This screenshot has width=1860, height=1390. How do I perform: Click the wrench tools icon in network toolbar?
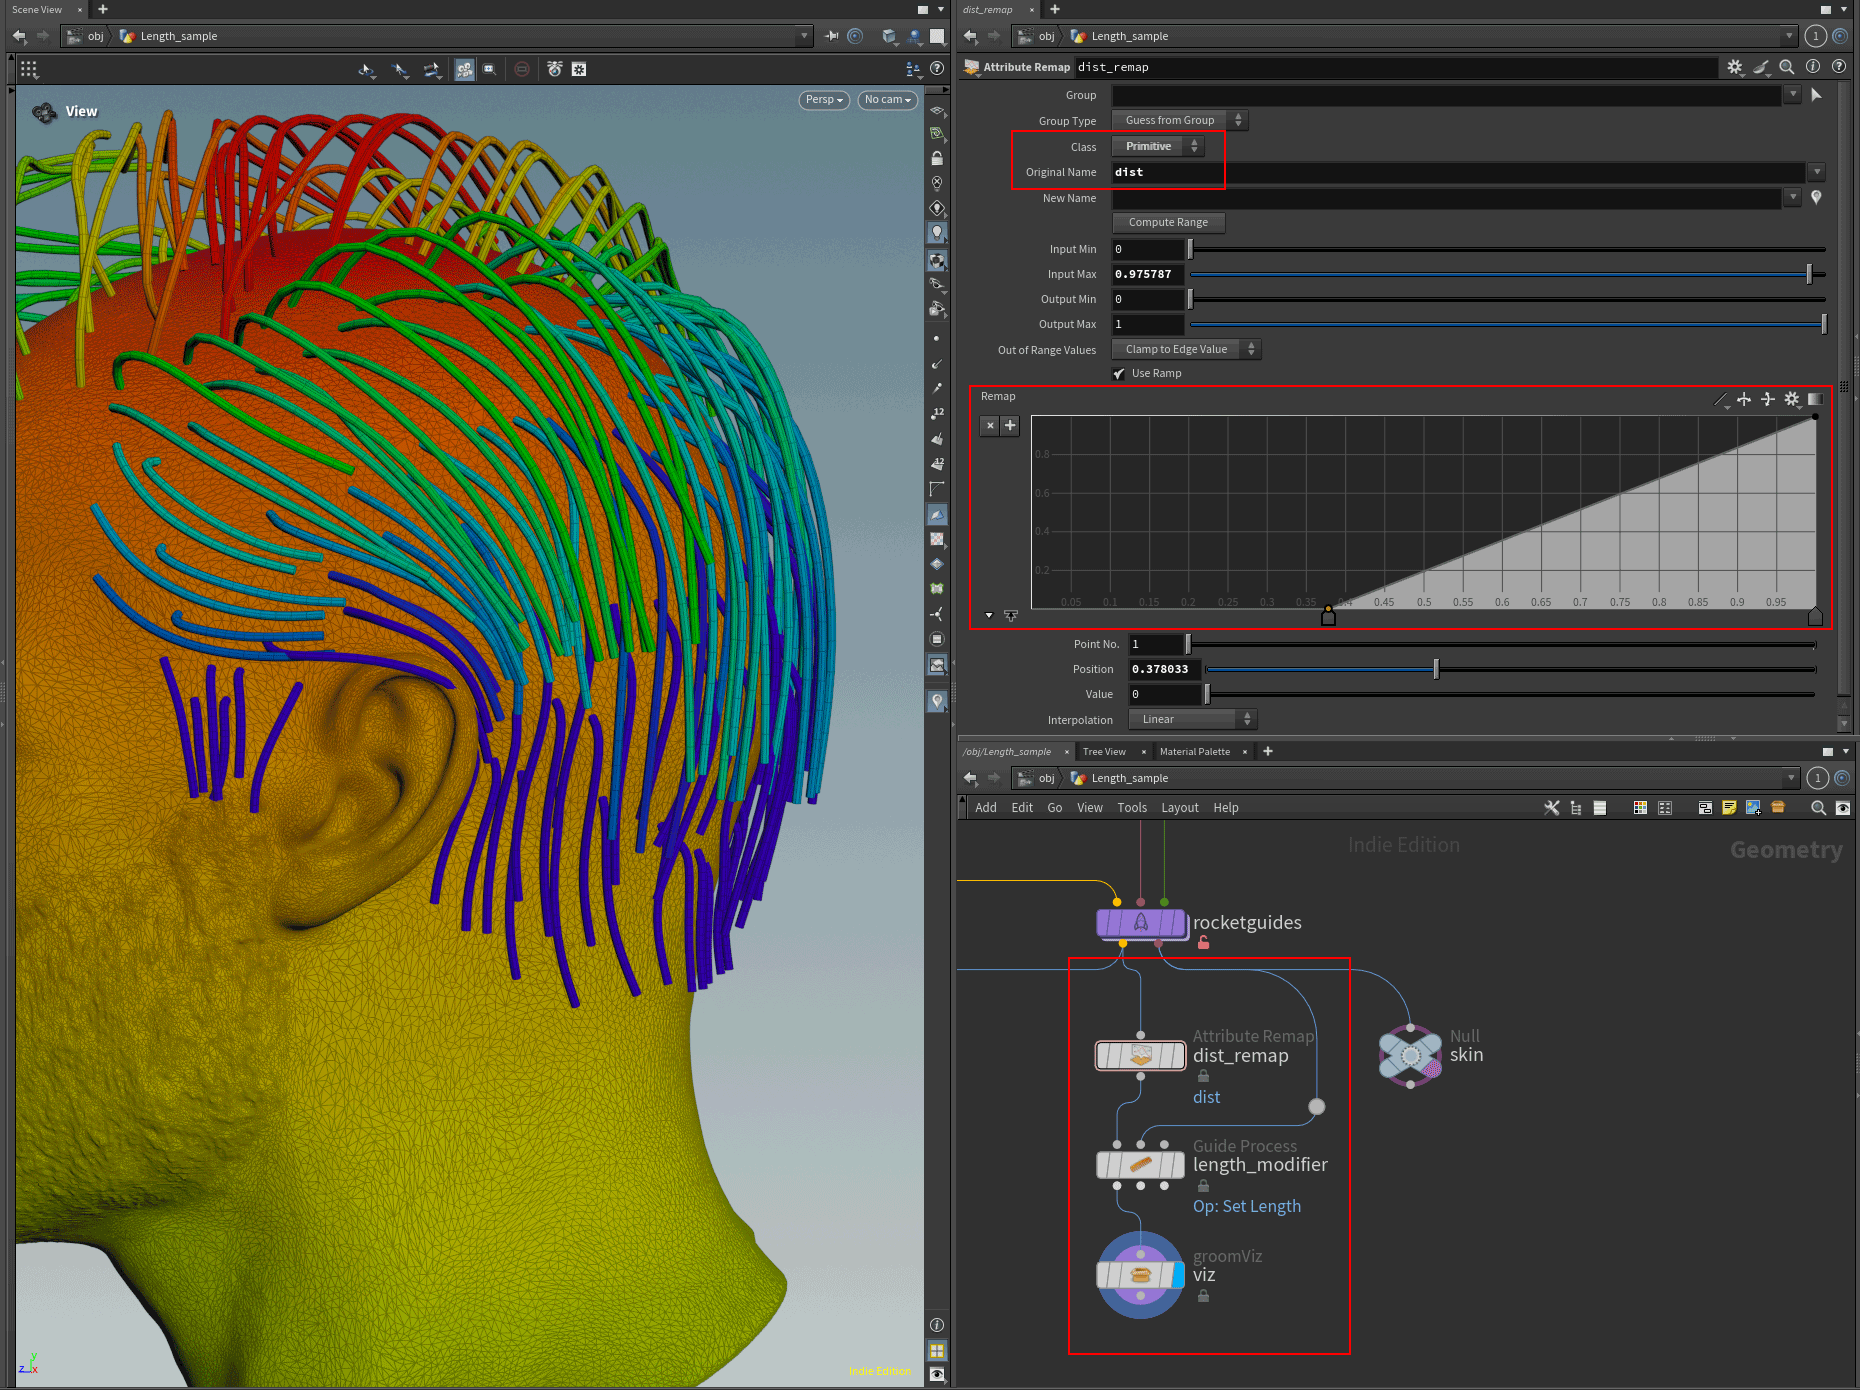[x=1552, y=807]
